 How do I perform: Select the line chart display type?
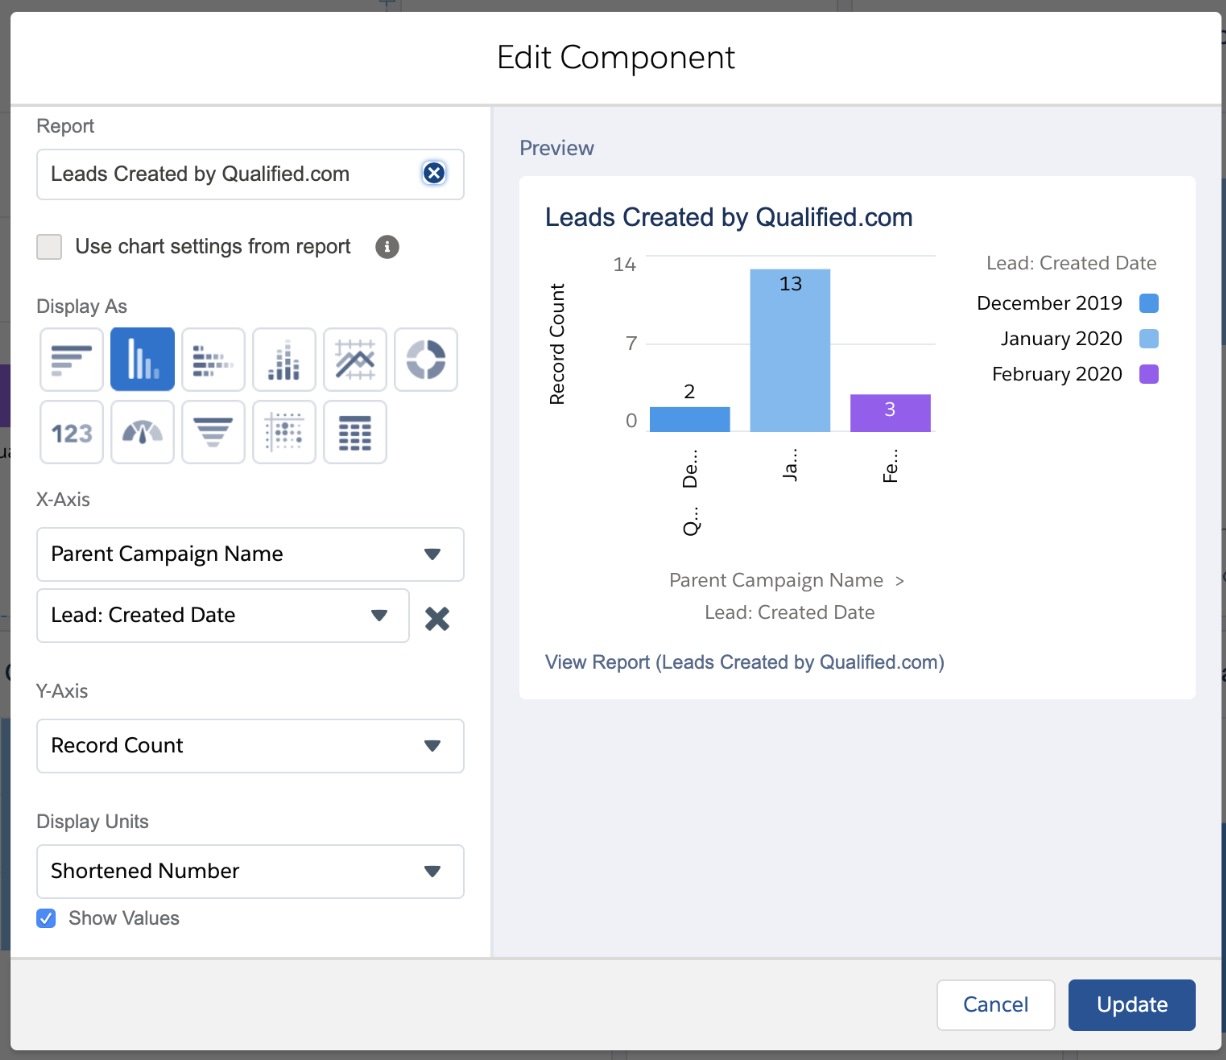[x=355, y=359]
